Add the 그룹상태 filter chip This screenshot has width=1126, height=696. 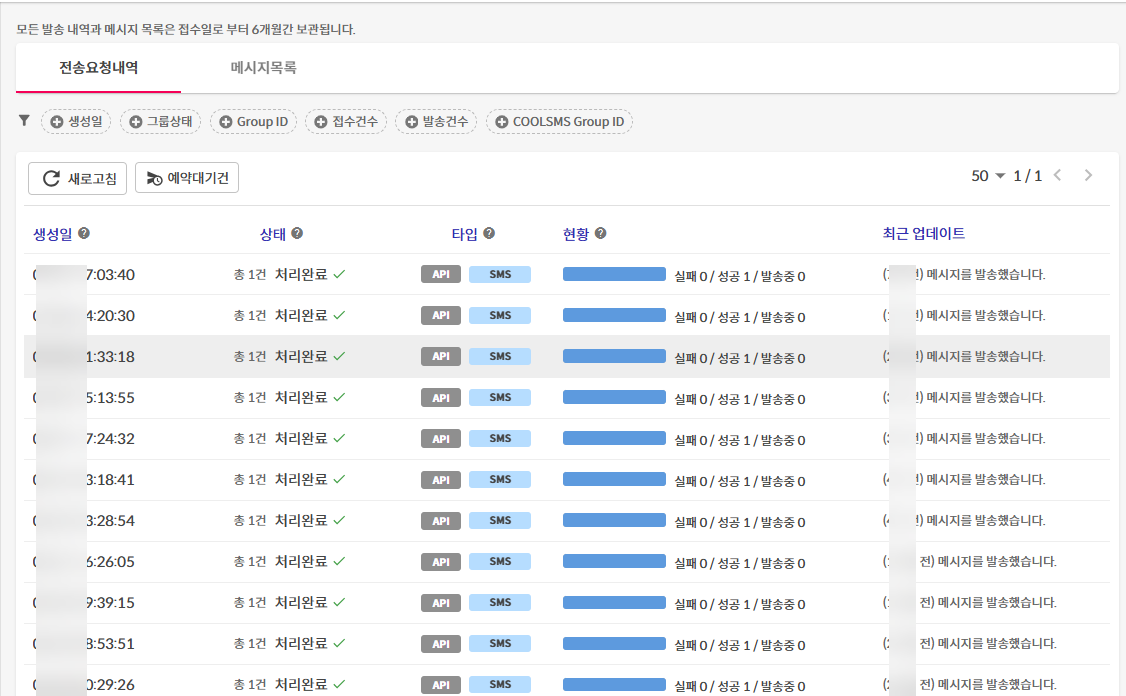pyautogui.click(x=160, y=121)
